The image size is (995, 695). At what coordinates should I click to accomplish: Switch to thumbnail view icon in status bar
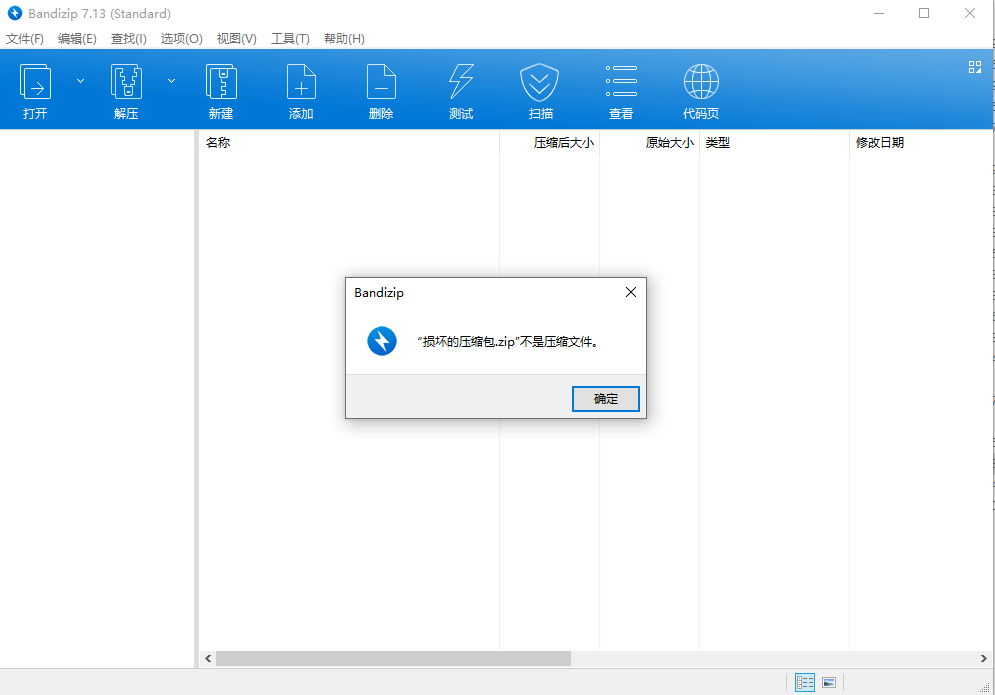829,682
